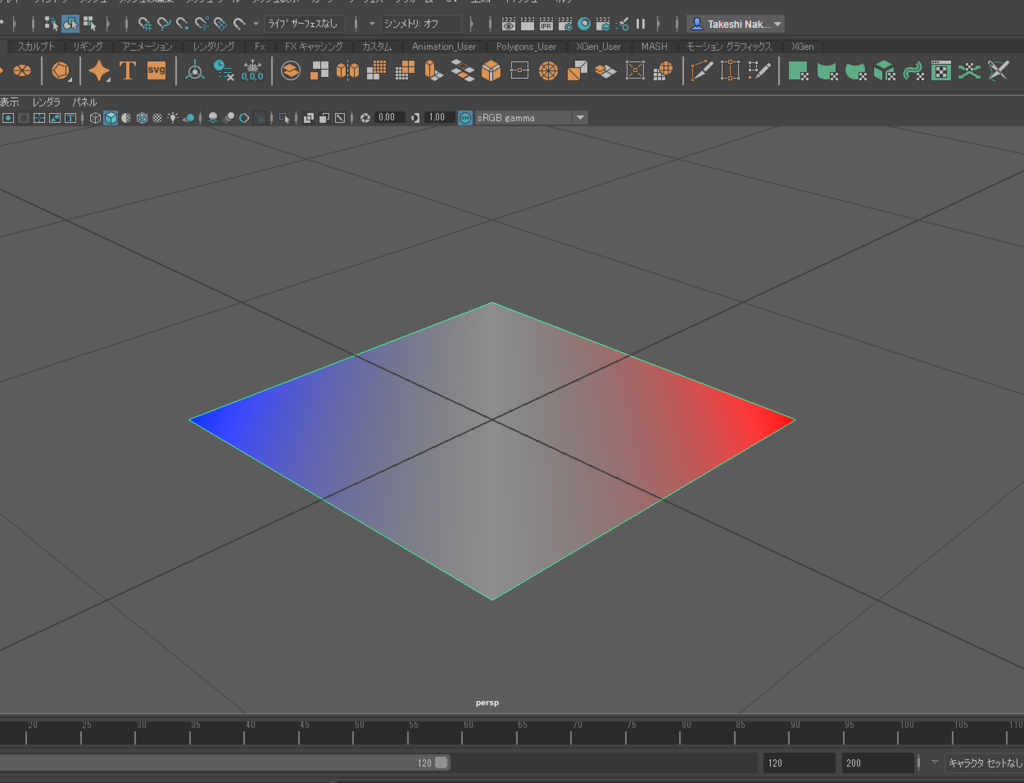
Task: Click the シンメトリ: オフ field
Action: [421, 24]
